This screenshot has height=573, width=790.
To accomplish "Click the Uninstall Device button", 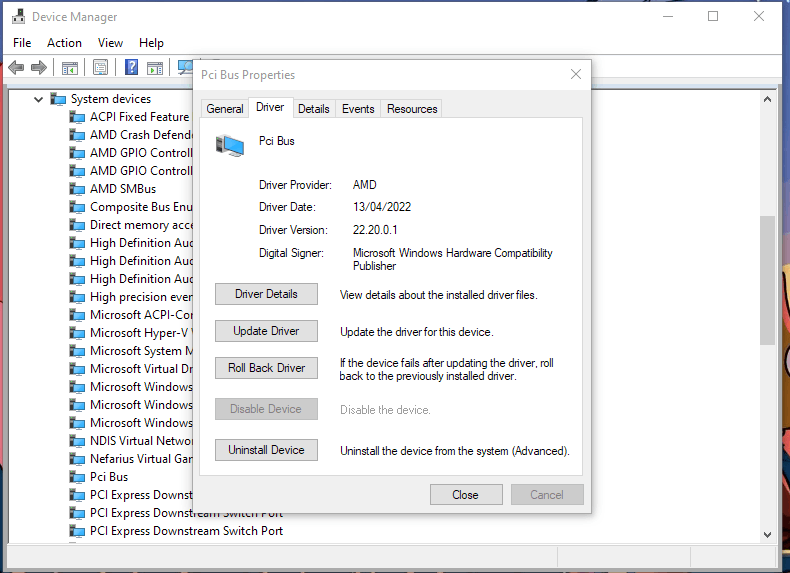I will click(266, 450).
